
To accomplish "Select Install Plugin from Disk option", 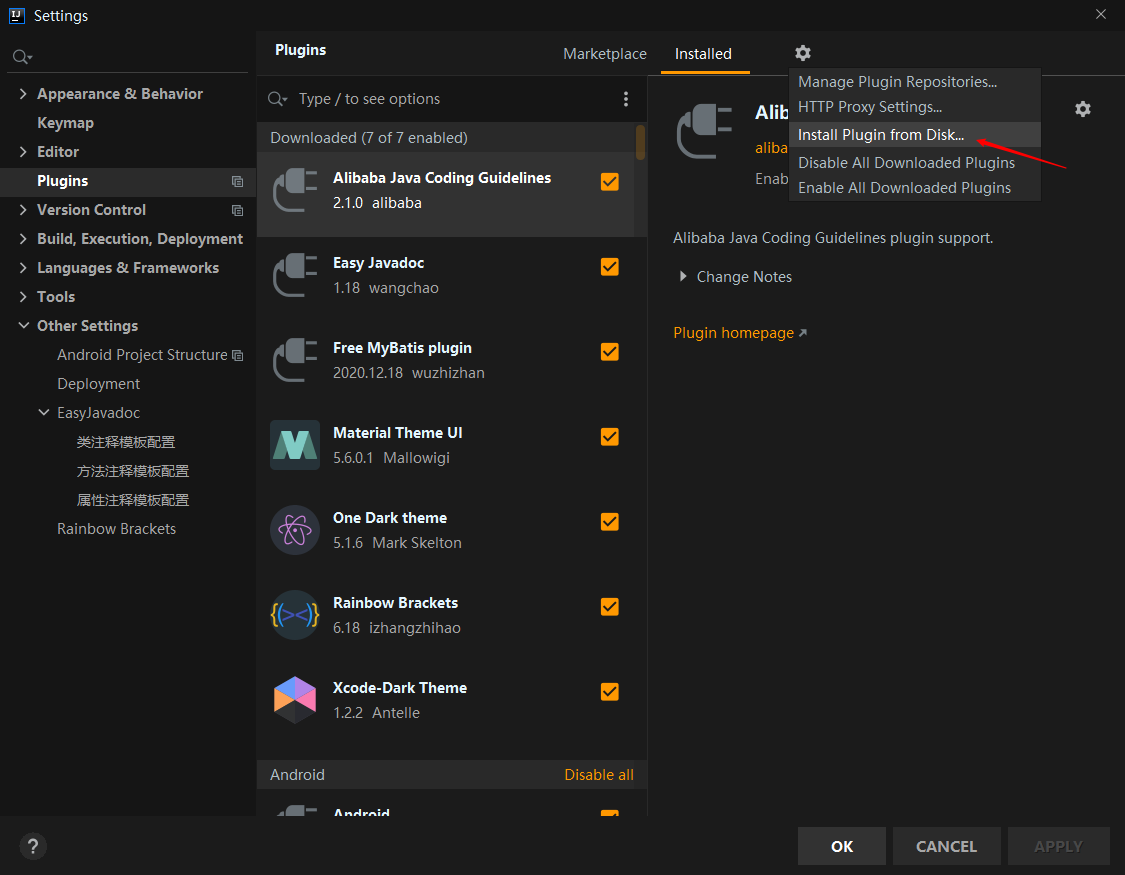I will point(915,135).
